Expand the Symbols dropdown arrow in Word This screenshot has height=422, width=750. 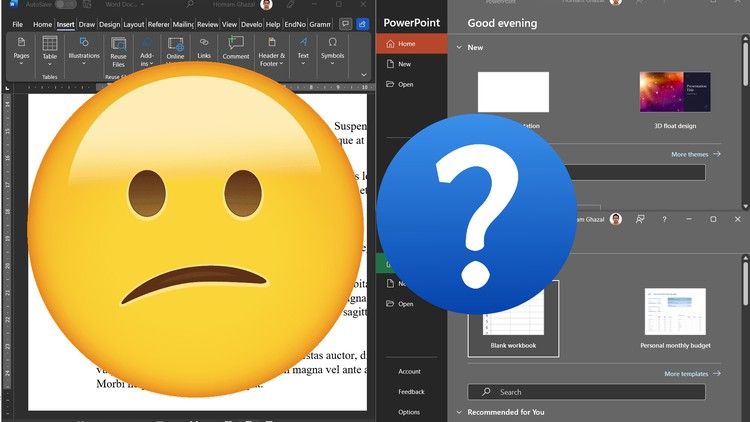click(x=332, y=63)
